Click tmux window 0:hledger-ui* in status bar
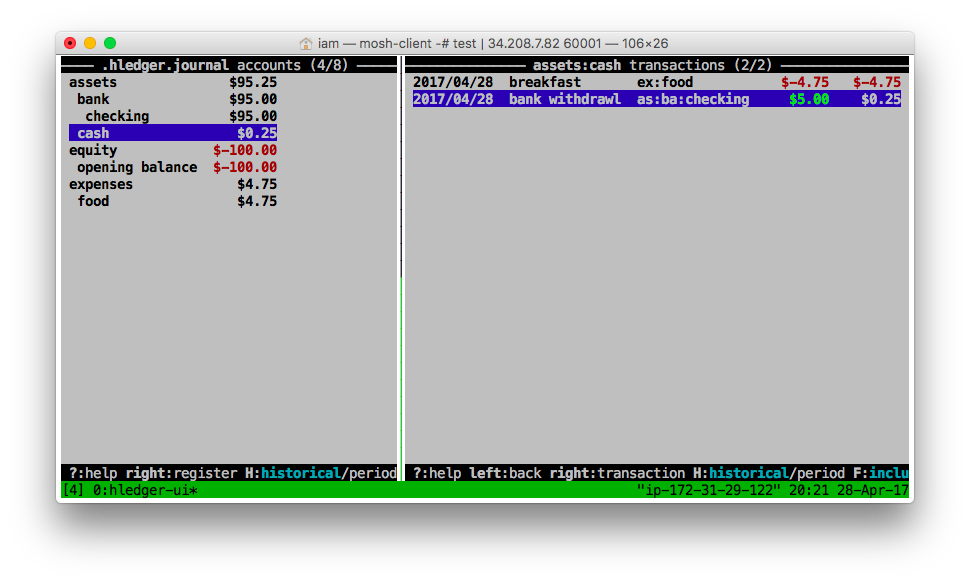Image resolution: width=970 pixels, height=583 pixels. 145,491
